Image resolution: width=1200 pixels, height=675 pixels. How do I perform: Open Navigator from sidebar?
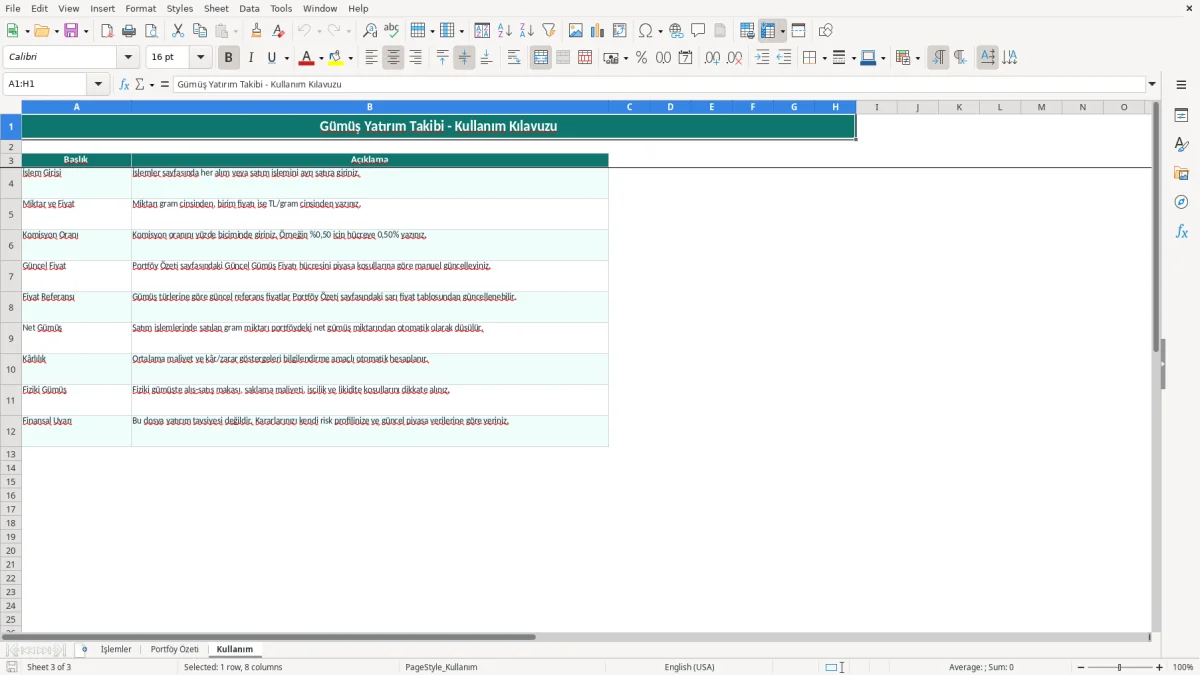point(1181,202)
